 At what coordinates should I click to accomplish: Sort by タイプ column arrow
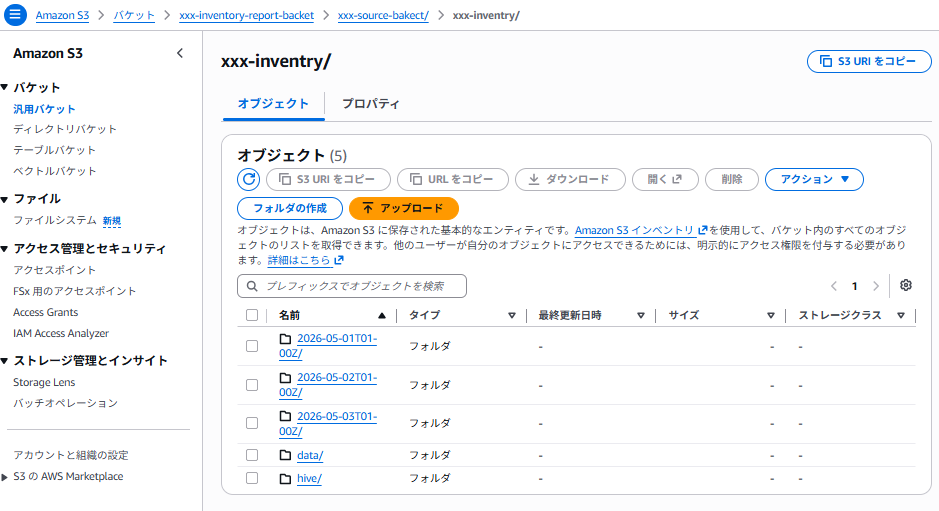(511, 316)
